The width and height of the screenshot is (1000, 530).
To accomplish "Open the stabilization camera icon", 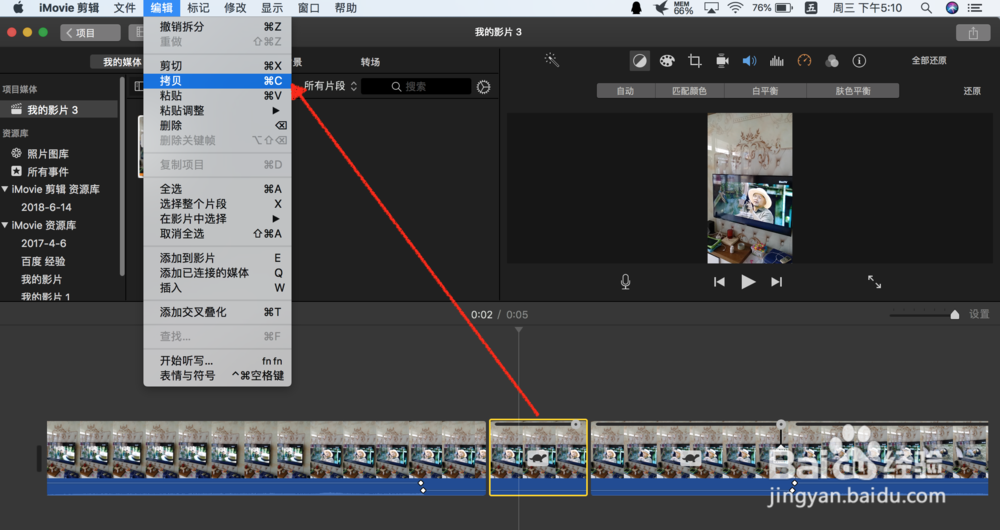I will coord(722,61).
